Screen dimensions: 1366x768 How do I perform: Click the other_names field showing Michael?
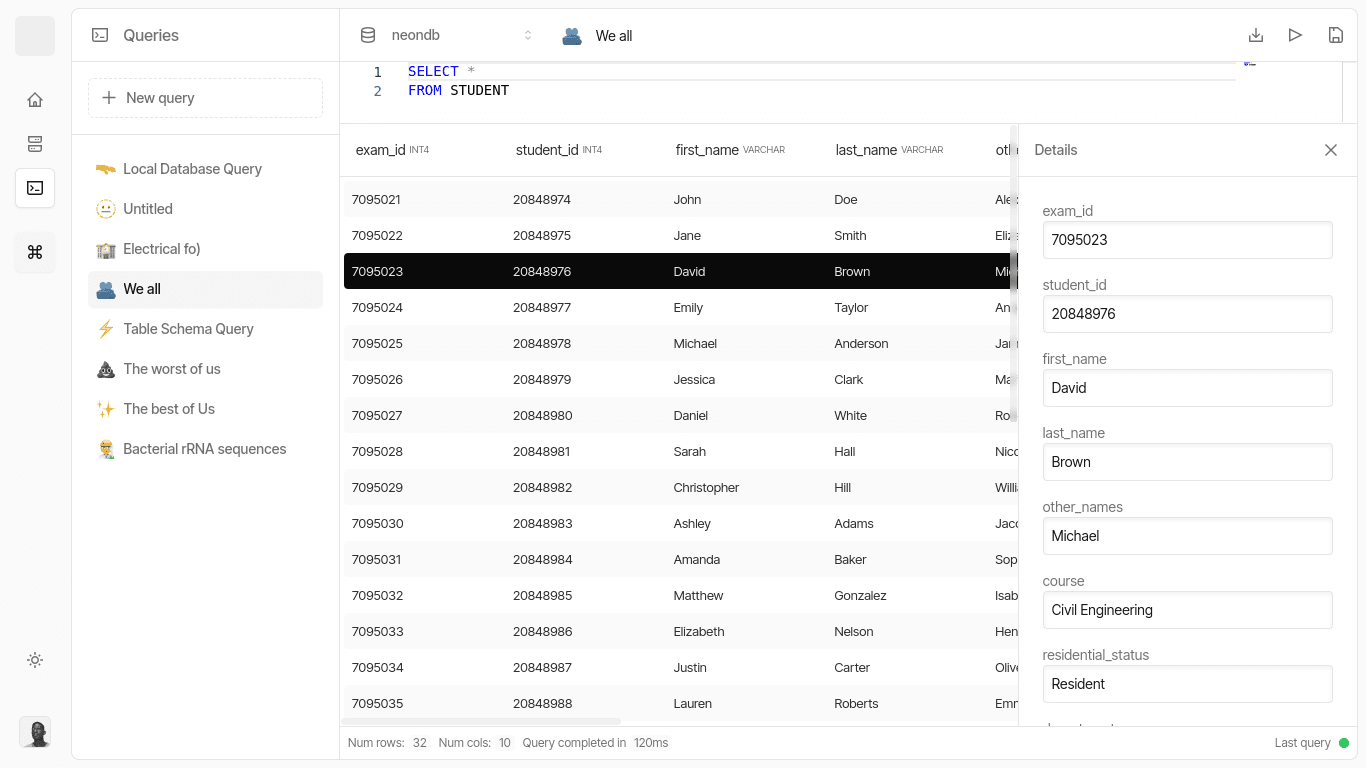coord(1187,536)
